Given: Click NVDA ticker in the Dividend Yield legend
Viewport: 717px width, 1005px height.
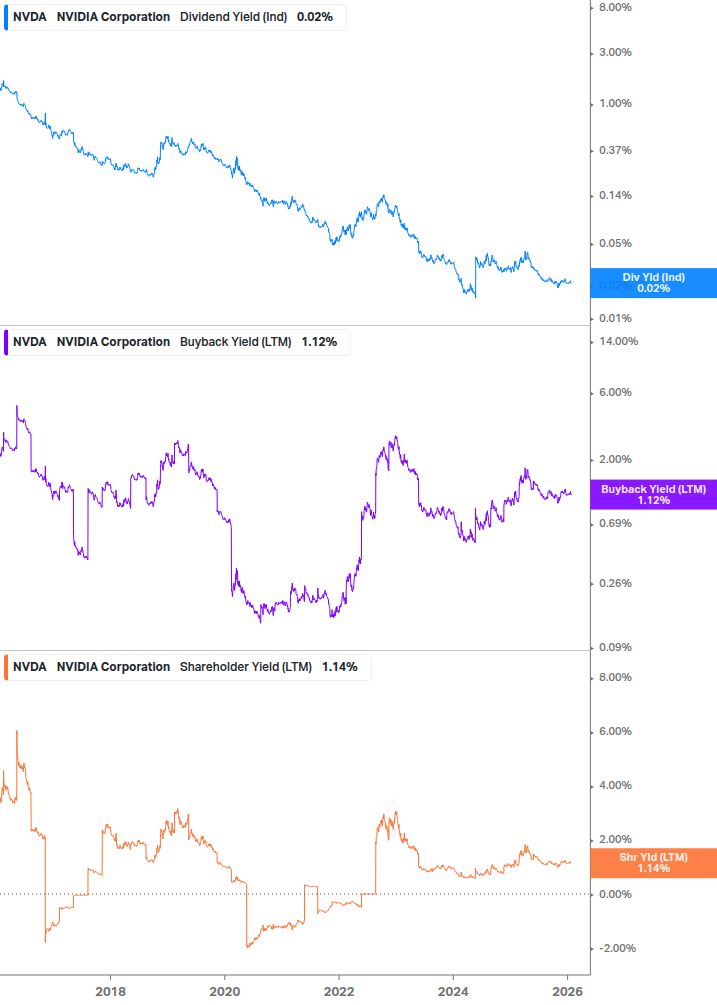Looking at the screenshot, I should (30, 17).
